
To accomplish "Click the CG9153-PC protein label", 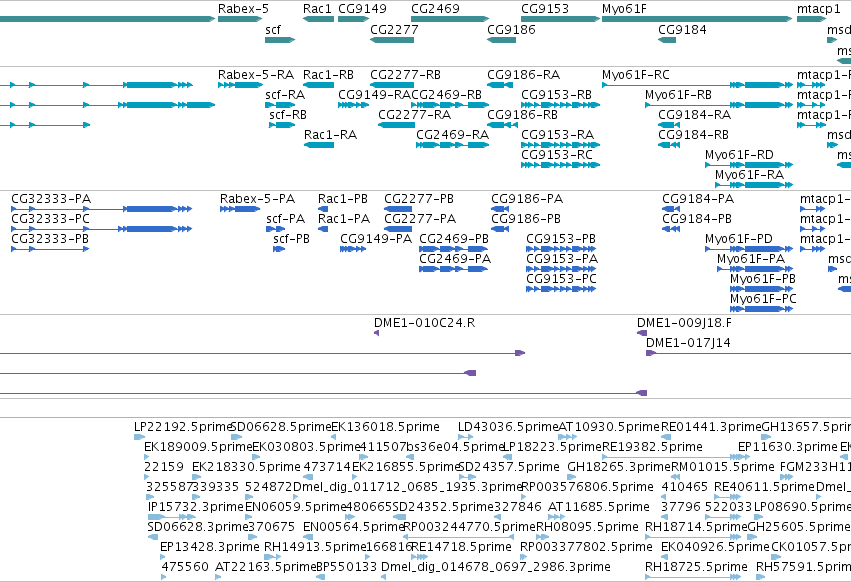I will [561, 279].
